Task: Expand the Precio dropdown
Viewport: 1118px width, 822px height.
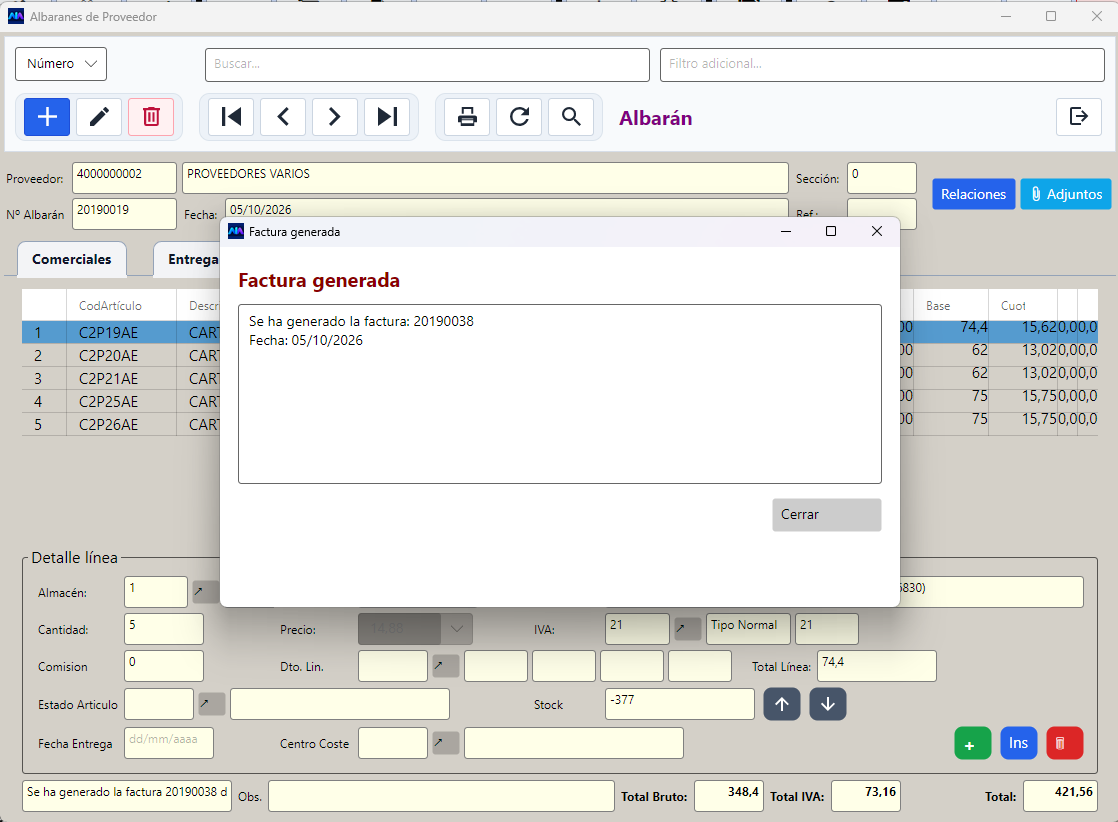Action: (456, 629)
